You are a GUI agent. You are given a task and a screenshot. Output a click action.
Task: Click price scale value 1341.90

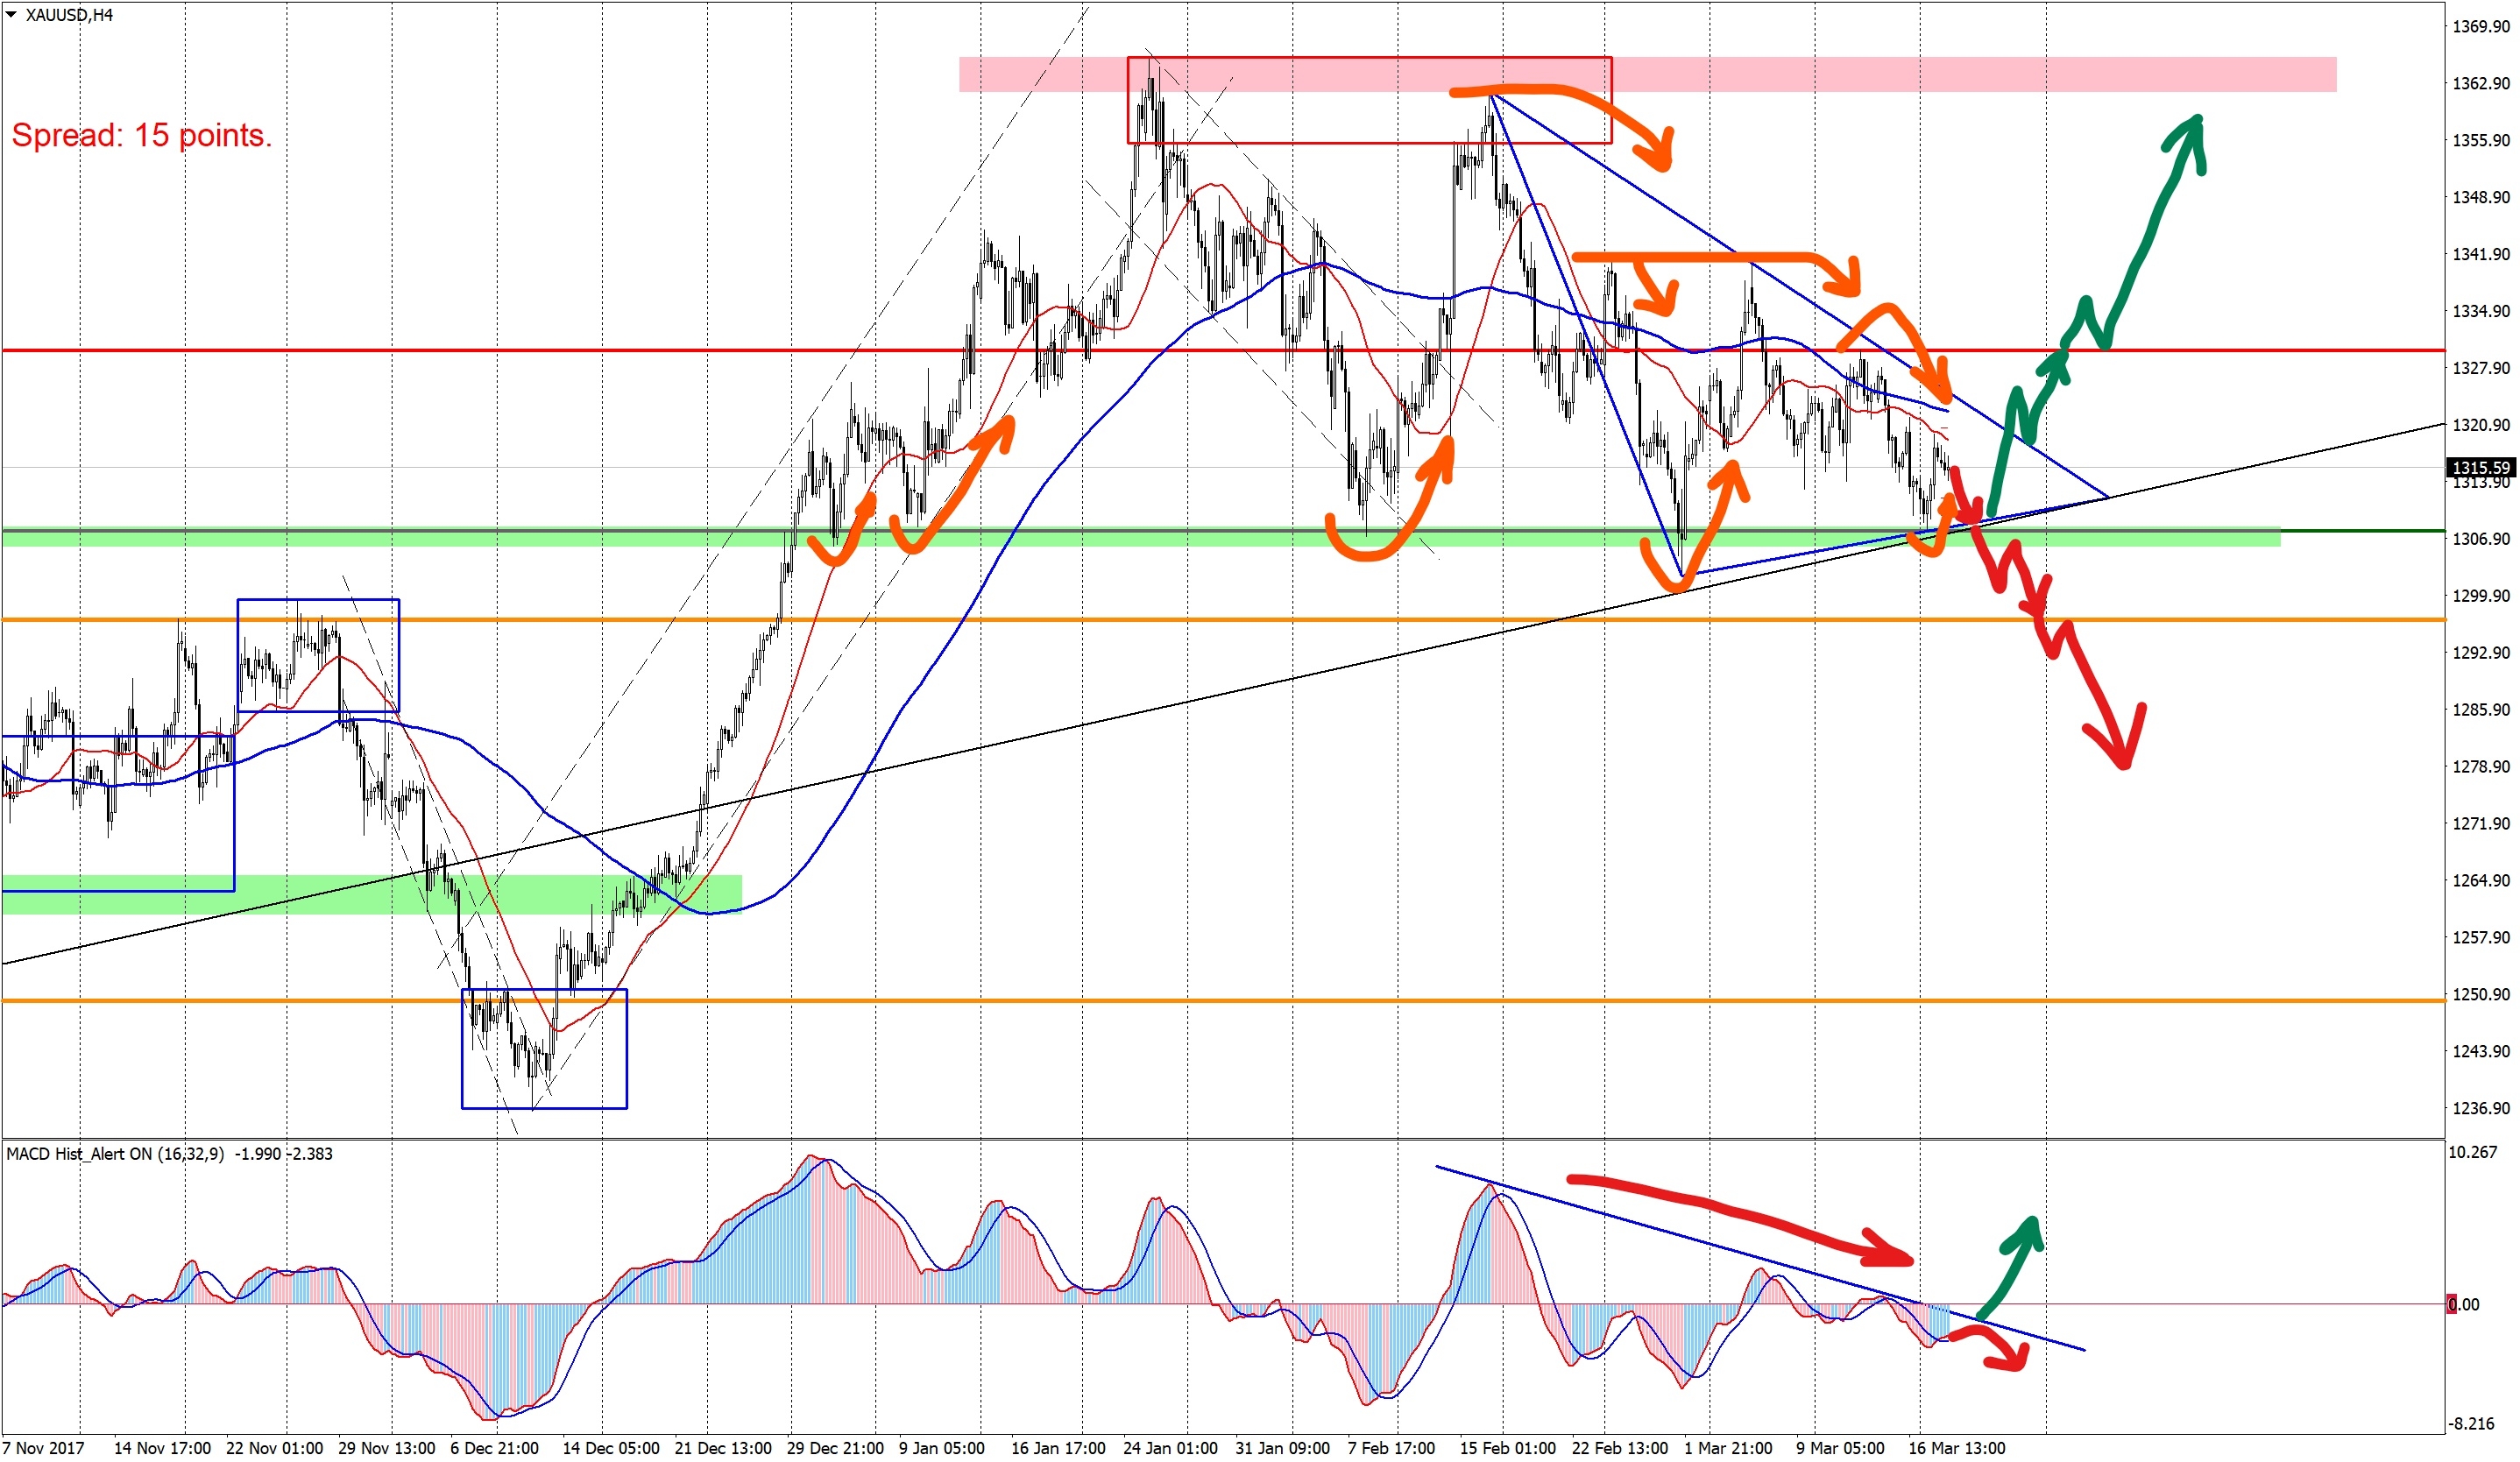pyautogui.click(x=2481, y=254)
